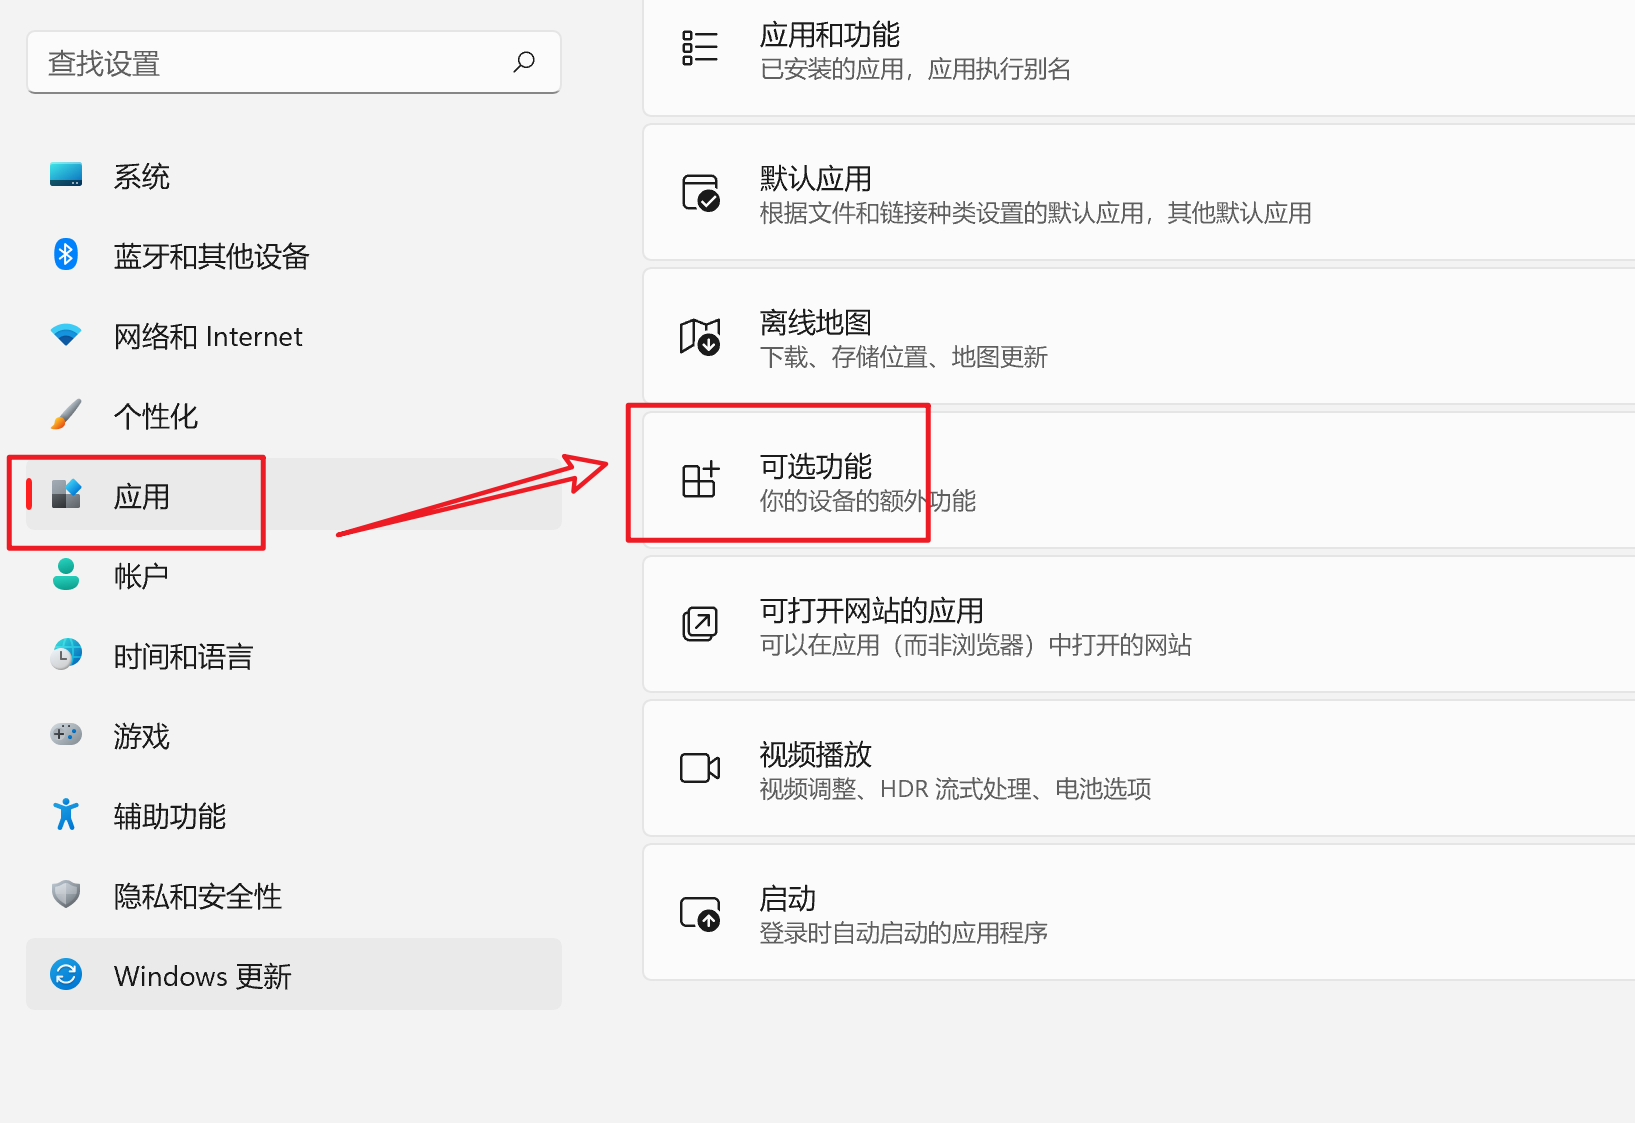Click the 可选功能 grid-plus icon

(x=700, y=480)
